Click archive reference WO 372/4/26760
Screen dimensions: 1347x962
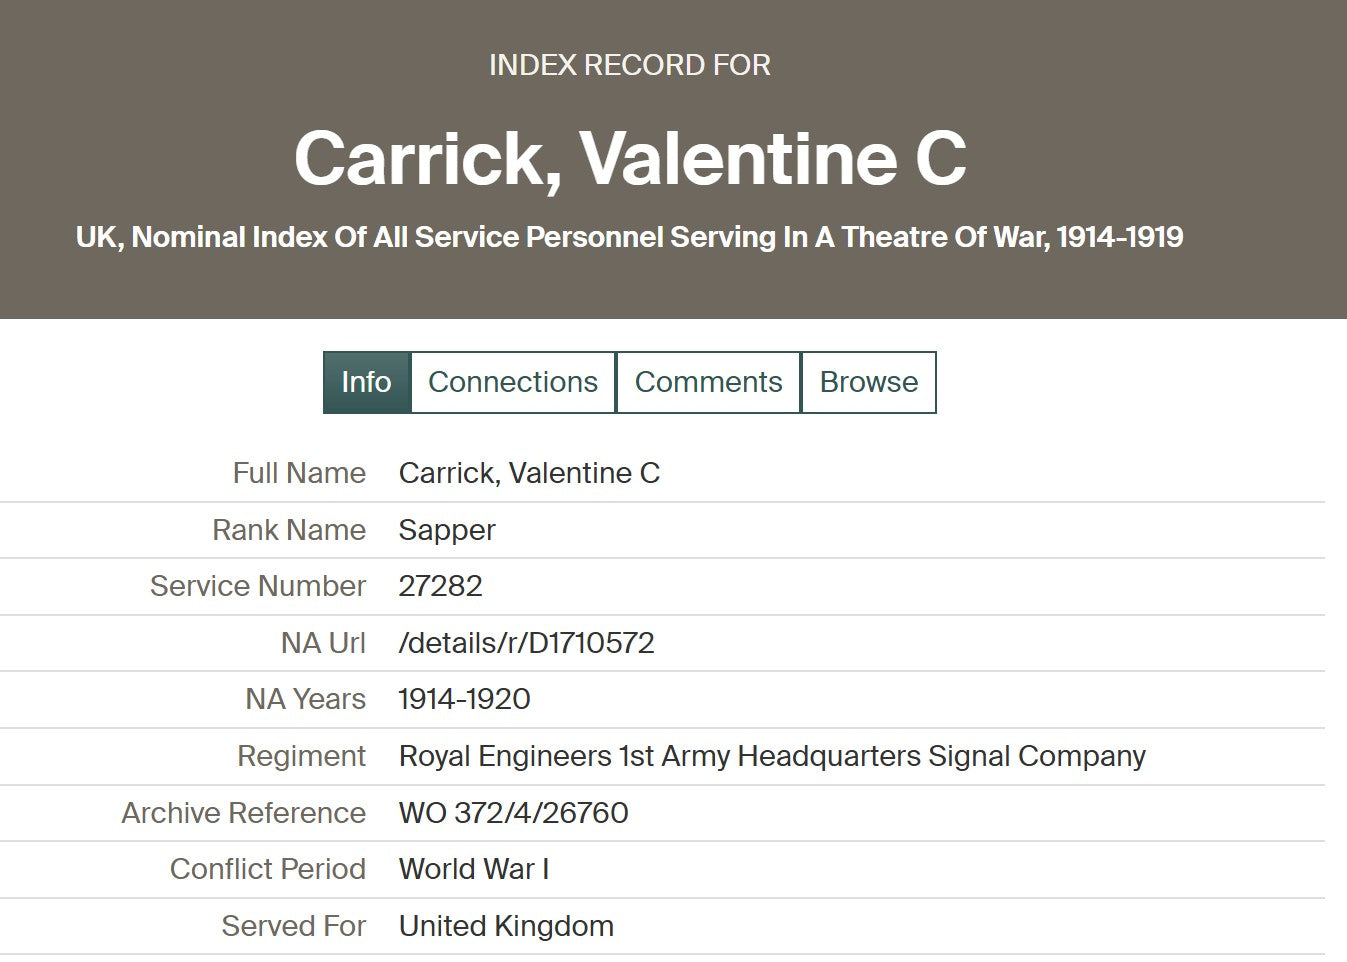click(513, 813)
